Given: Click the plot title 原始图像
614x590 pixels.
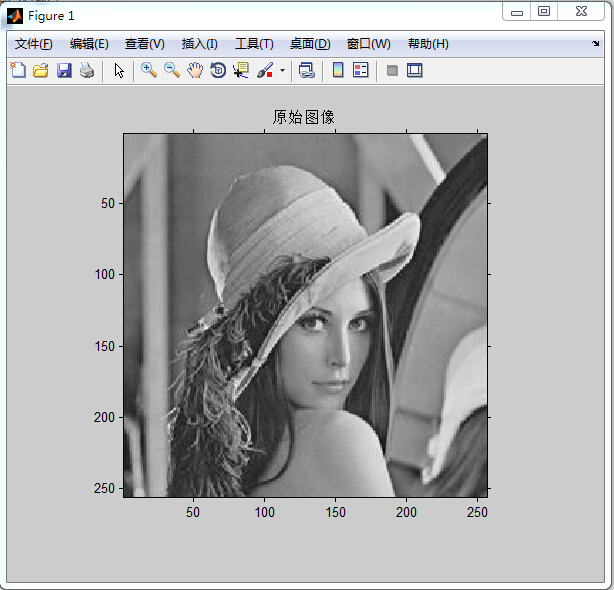Looking at the screenshot, I should (303, 117).
